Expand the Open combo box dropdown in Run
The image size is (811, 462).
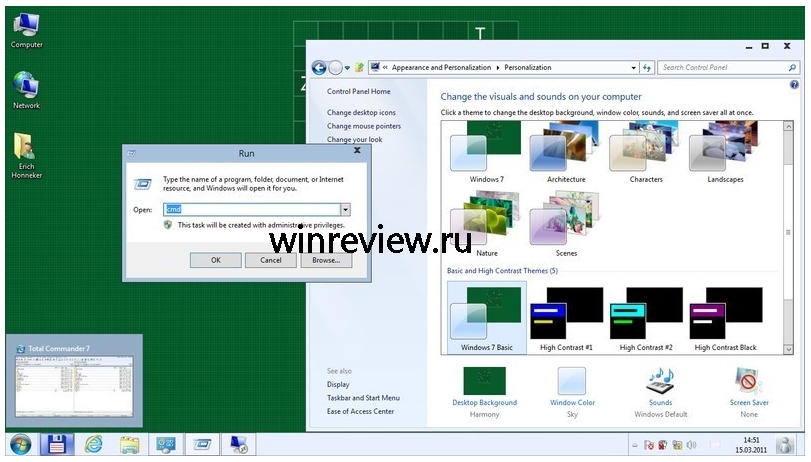[345, 210]
